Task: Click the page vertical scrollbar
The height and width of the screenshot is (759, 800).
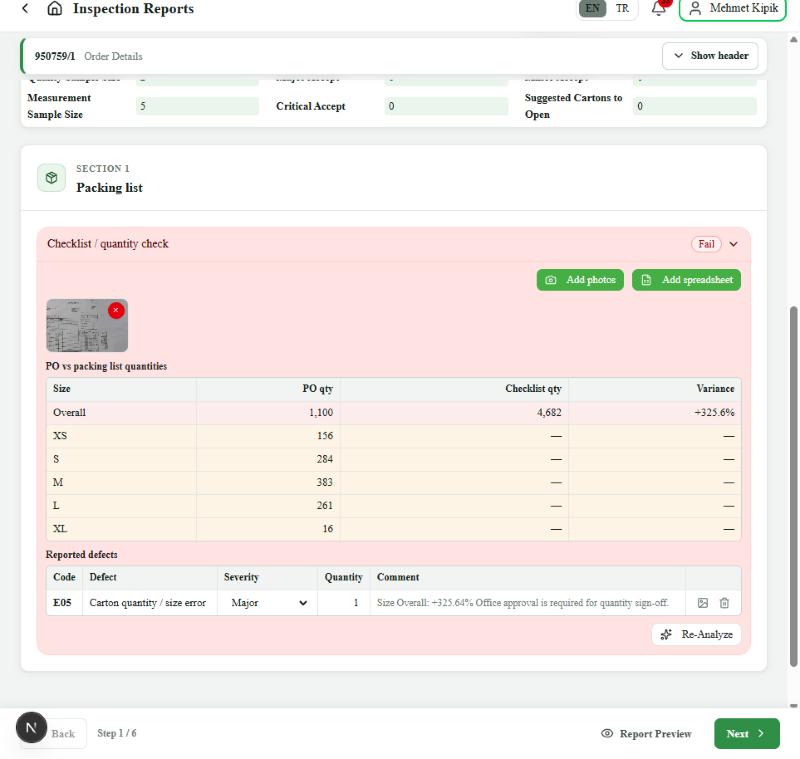Action: pos(793,485)
